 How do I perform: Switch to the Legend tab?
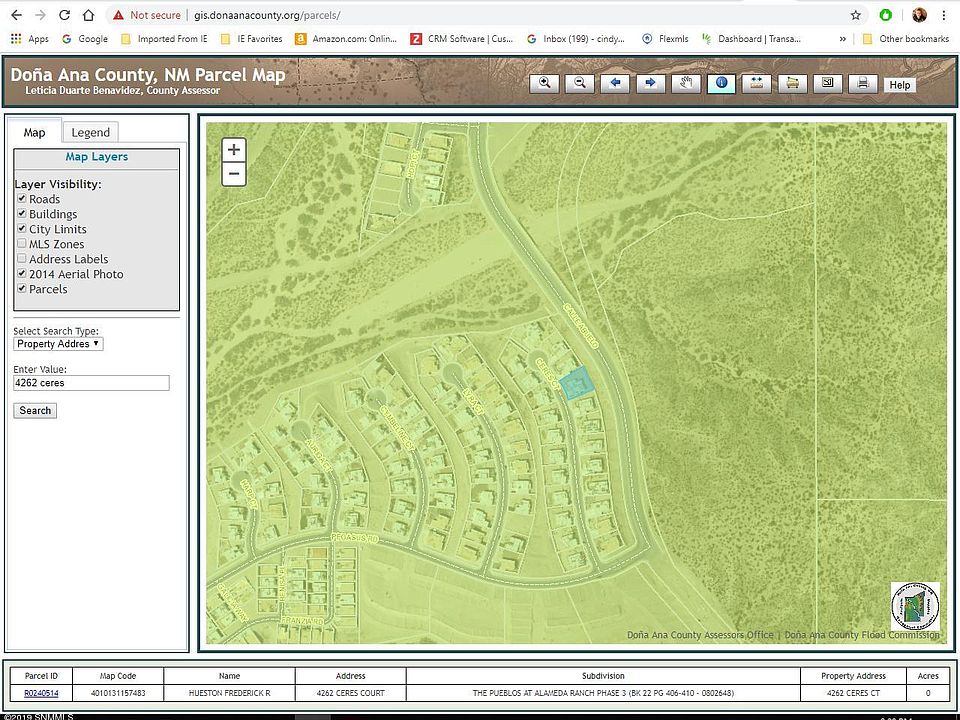click(x=90, y=132)
